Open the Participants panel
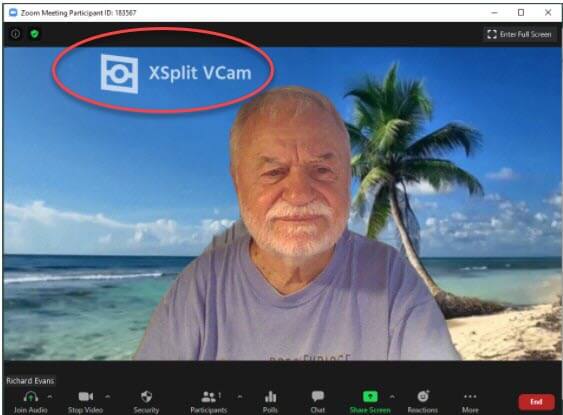This screenshot has width=563, height=415. [x=209, y=397]
